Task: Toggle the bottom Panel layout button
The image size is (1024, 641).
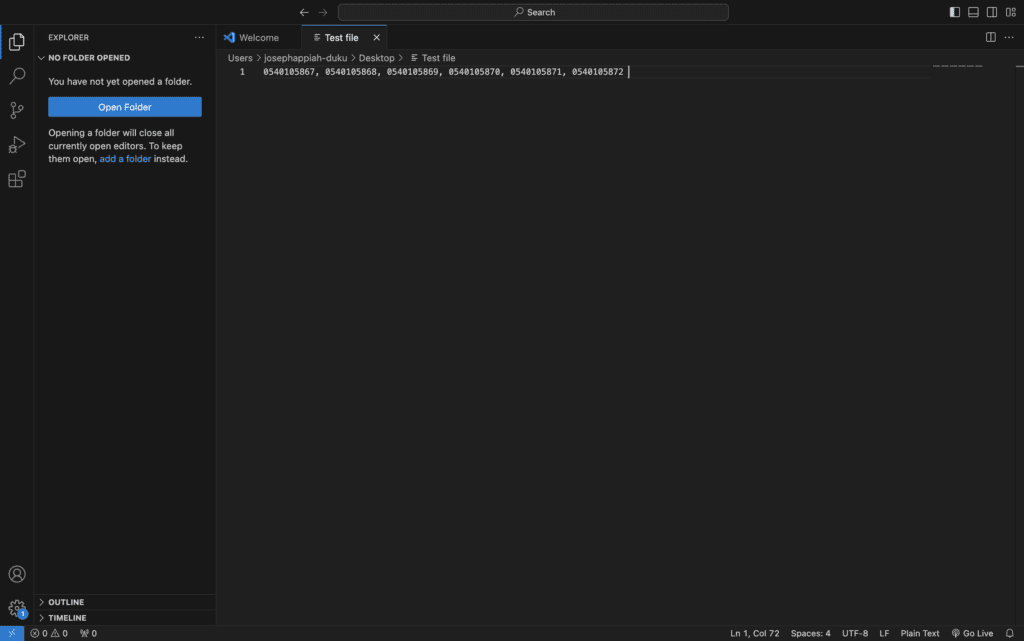Action: pos(973,12)
